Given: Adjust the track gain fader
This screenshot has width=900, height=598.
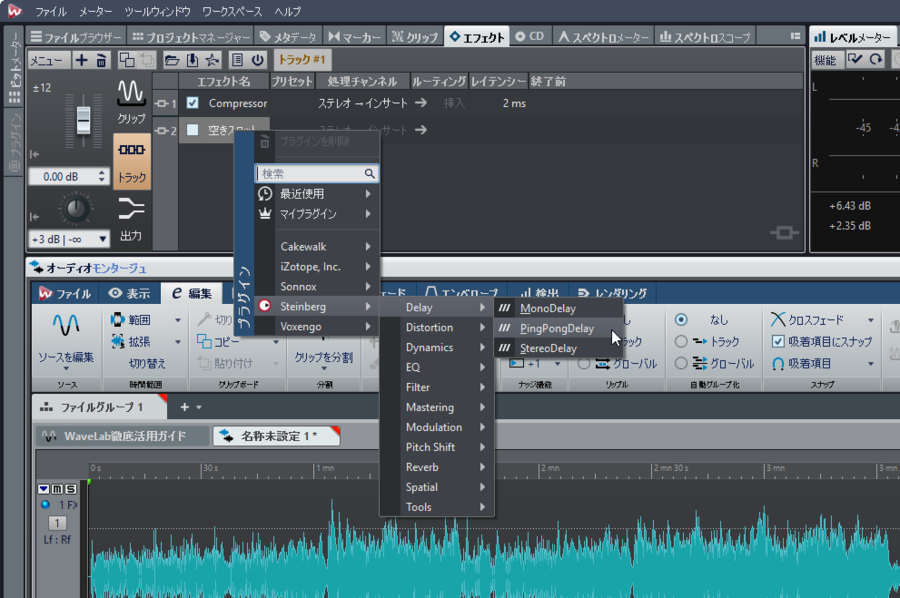Looking at the screenshot, I should click(83, 119).
